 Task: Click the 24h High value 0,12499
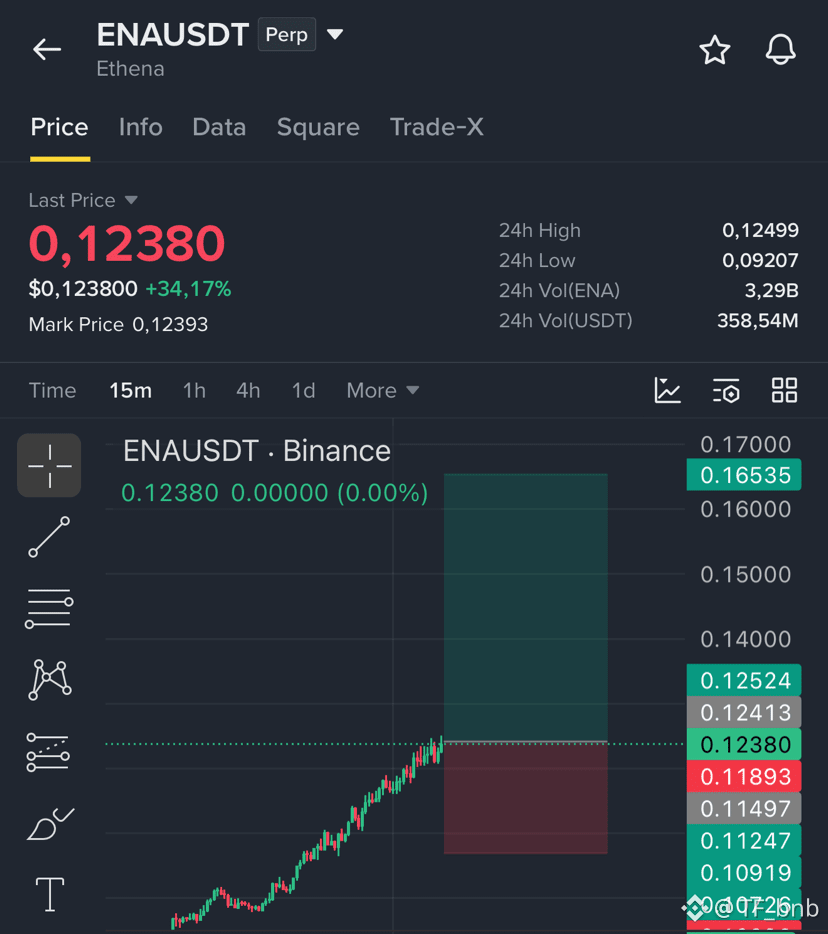click(760, 231)
